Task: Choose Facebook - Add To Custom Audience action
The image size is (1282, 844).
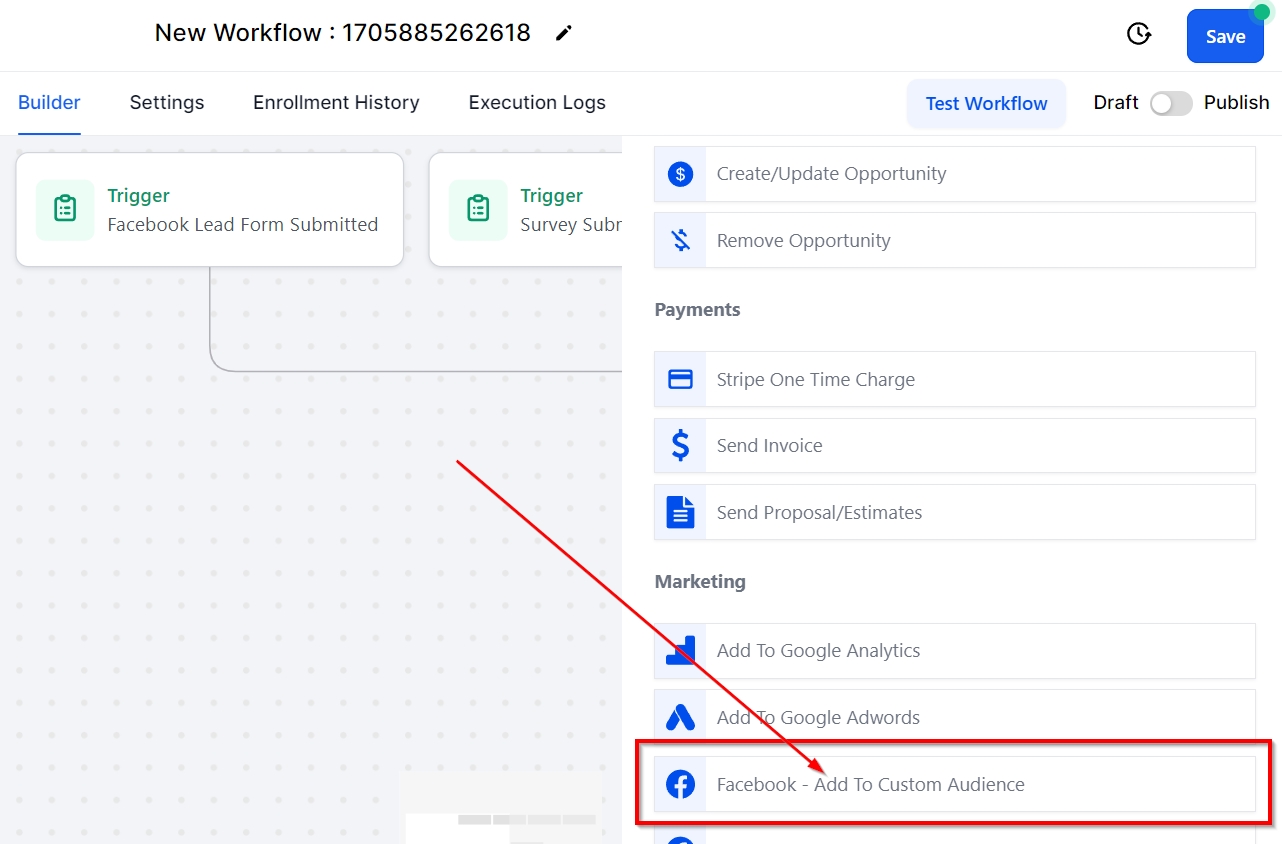Action: pos(870,785)
